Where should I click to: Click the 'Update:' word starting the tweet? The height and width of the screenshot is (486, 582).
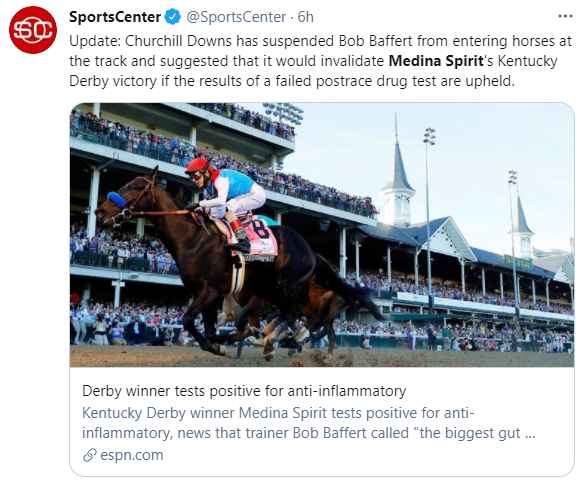coord(95,41)
